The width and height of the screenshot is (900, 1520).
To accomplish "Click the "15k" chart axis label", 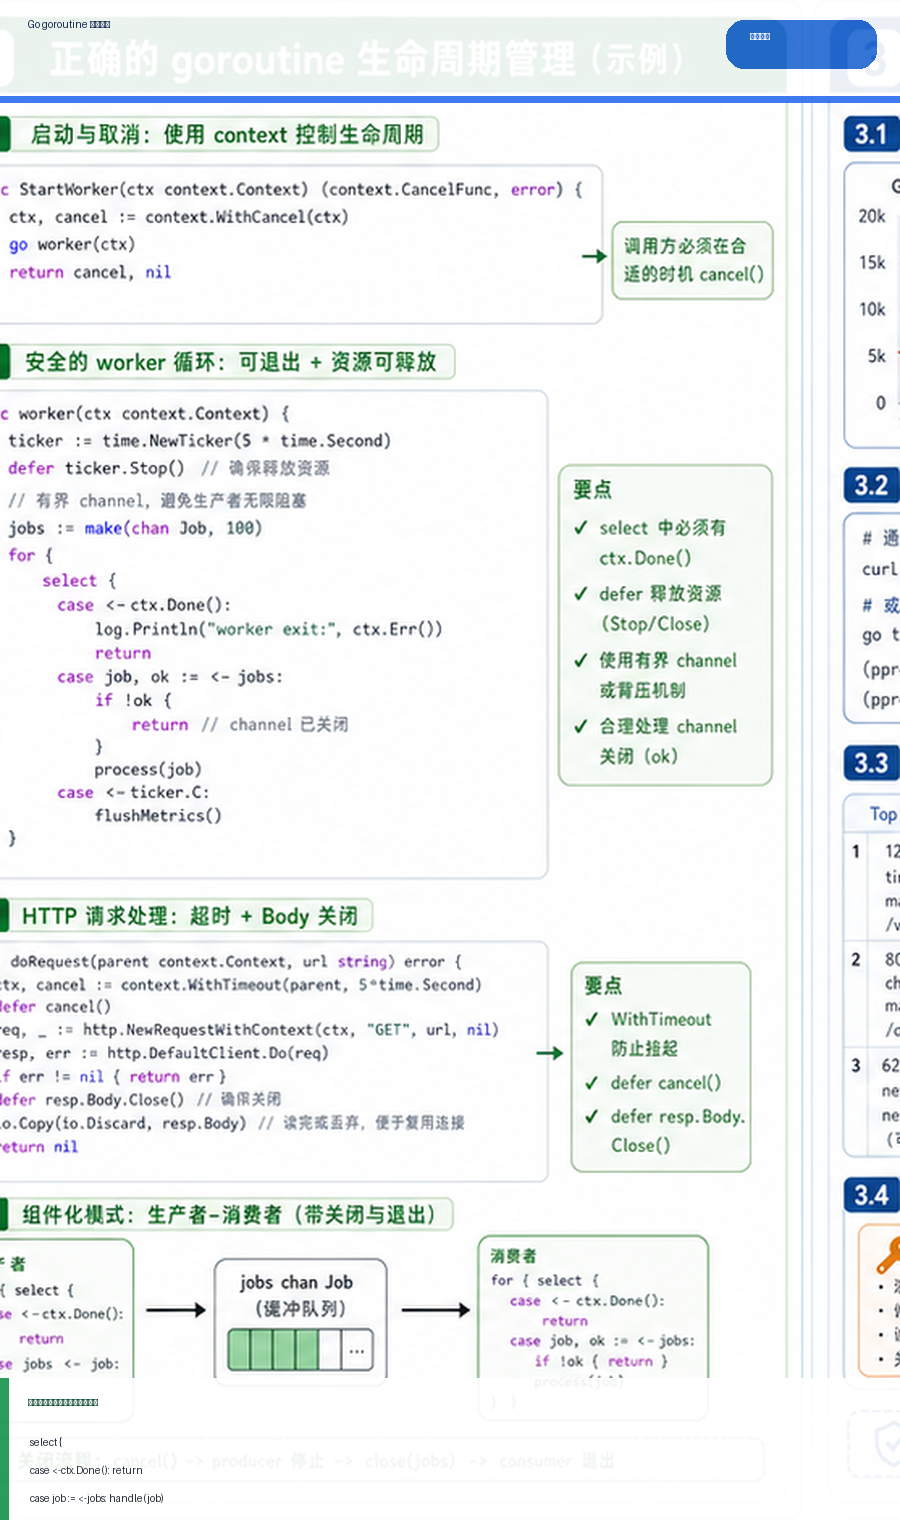I will tap(872, 262).
